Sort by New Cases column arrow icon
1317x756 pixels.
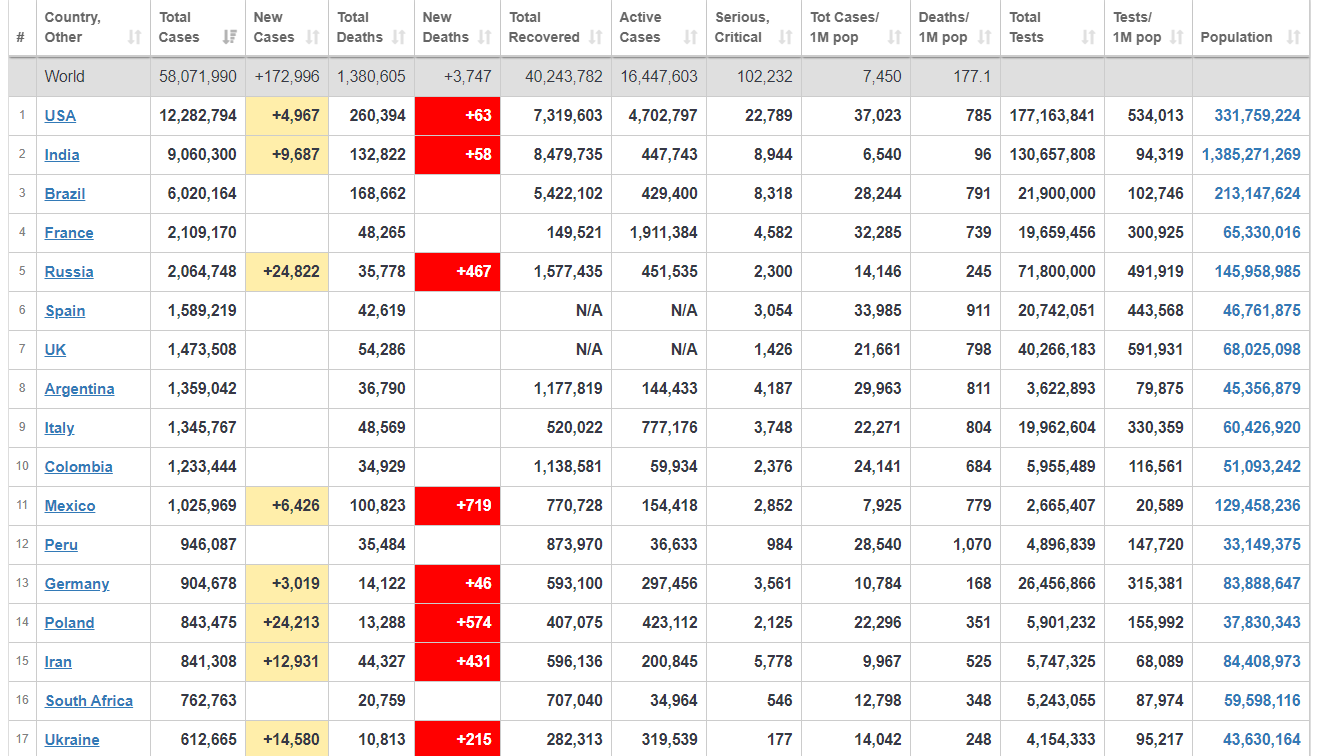click(x=312, y=37)
